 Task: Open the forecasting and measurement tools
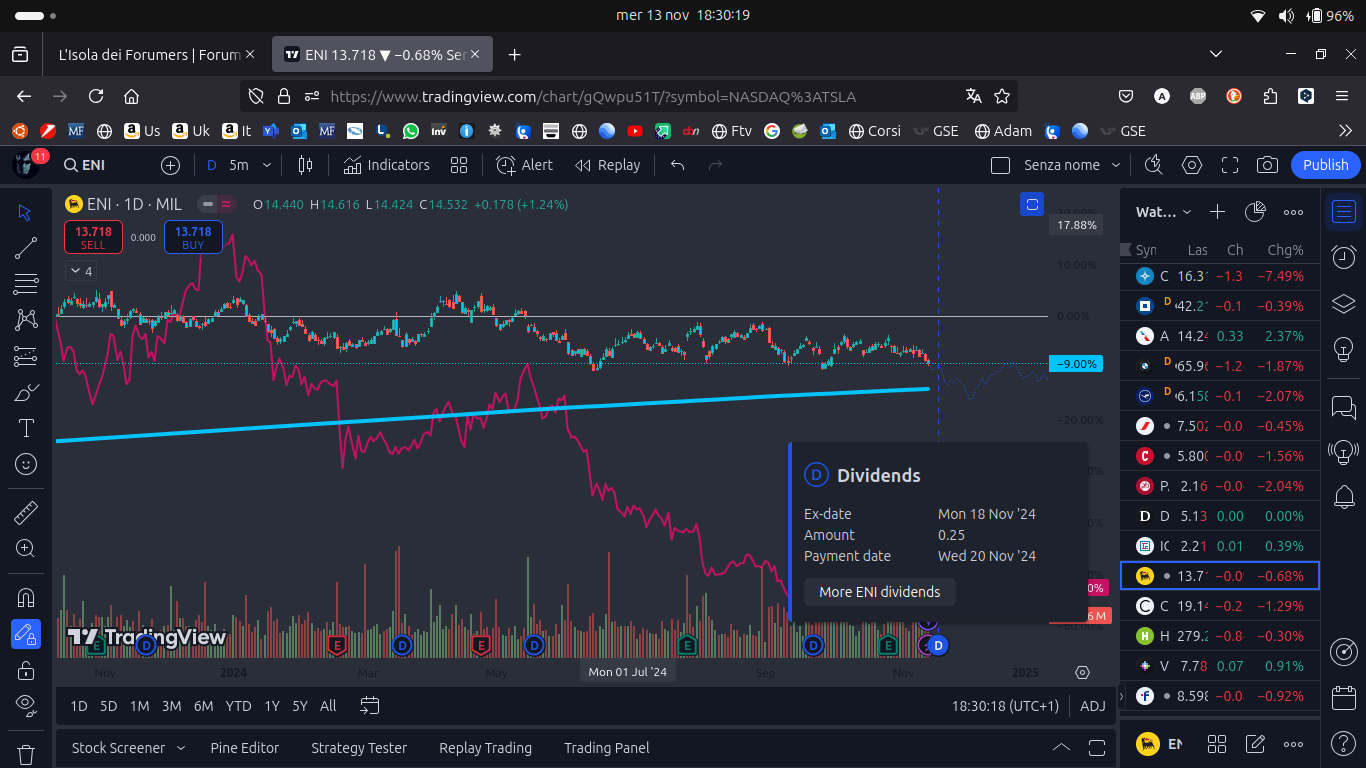coord(26,356)
